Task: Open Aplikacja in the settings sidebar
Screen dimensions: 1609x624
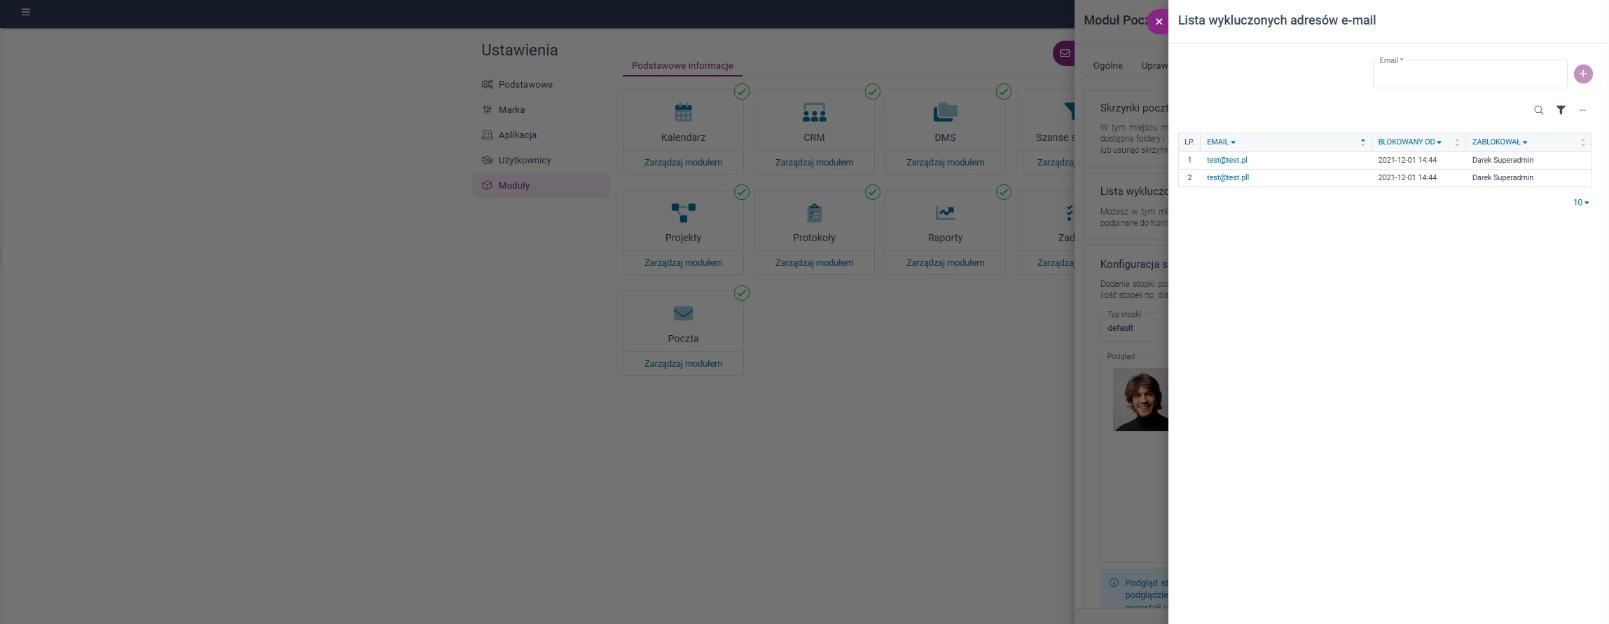Action: coord(540,135)
